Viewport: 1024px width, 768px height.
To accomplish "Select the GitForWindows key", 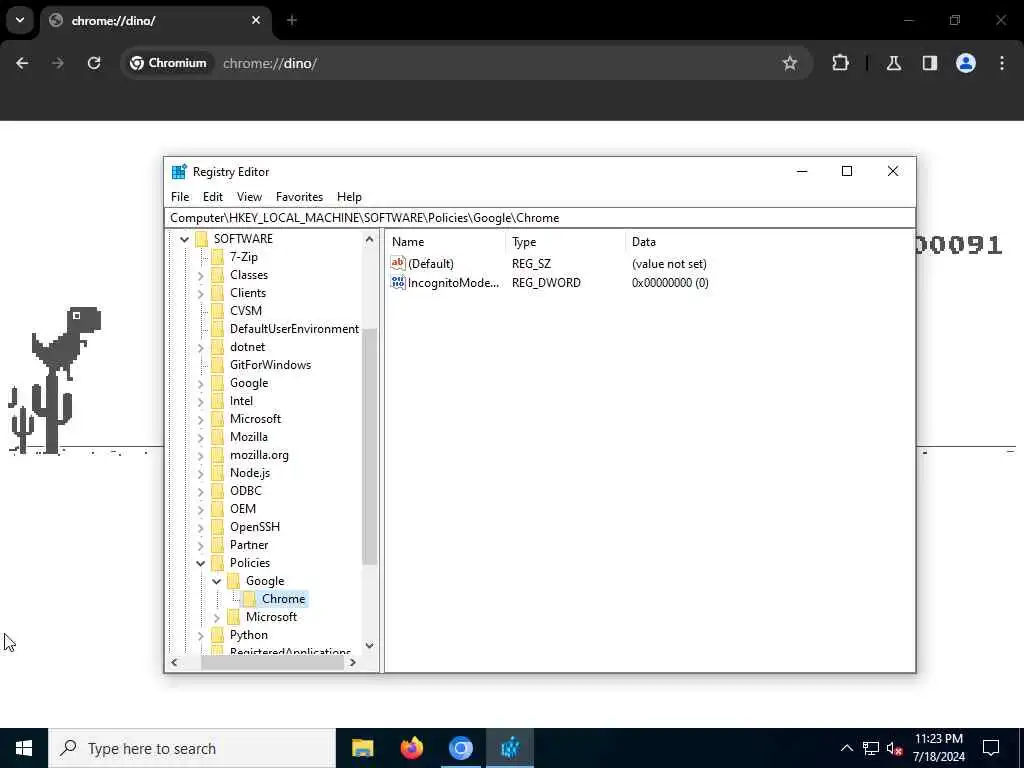I will coord(270,364).
